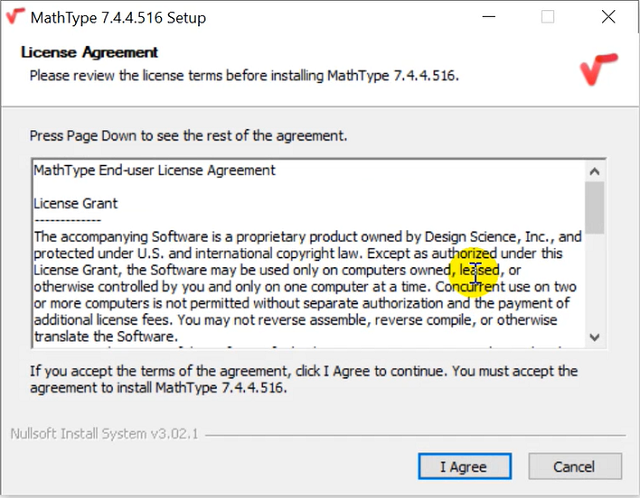Click the "If you accept the terms" paragraph
The width and height of the screenshot is (640, 498).
(303, 379)
